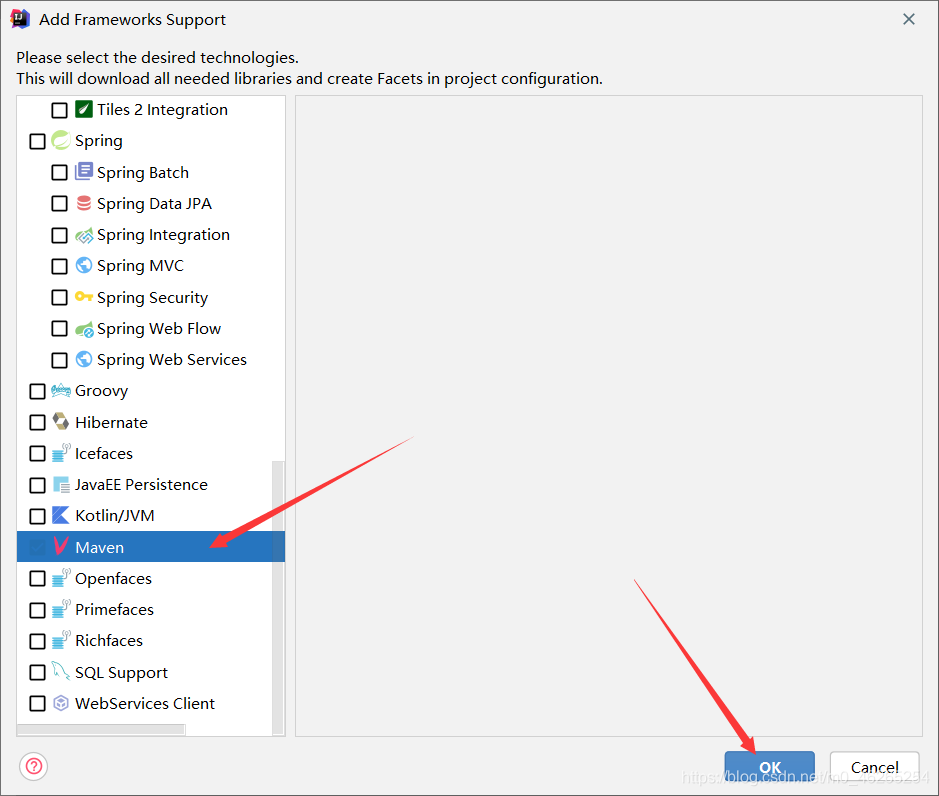Image resolution: width=939 pixels, height=796 pixels.
Task: Enable the Spring MVC checkbox
Action: (x=60, y=266)
